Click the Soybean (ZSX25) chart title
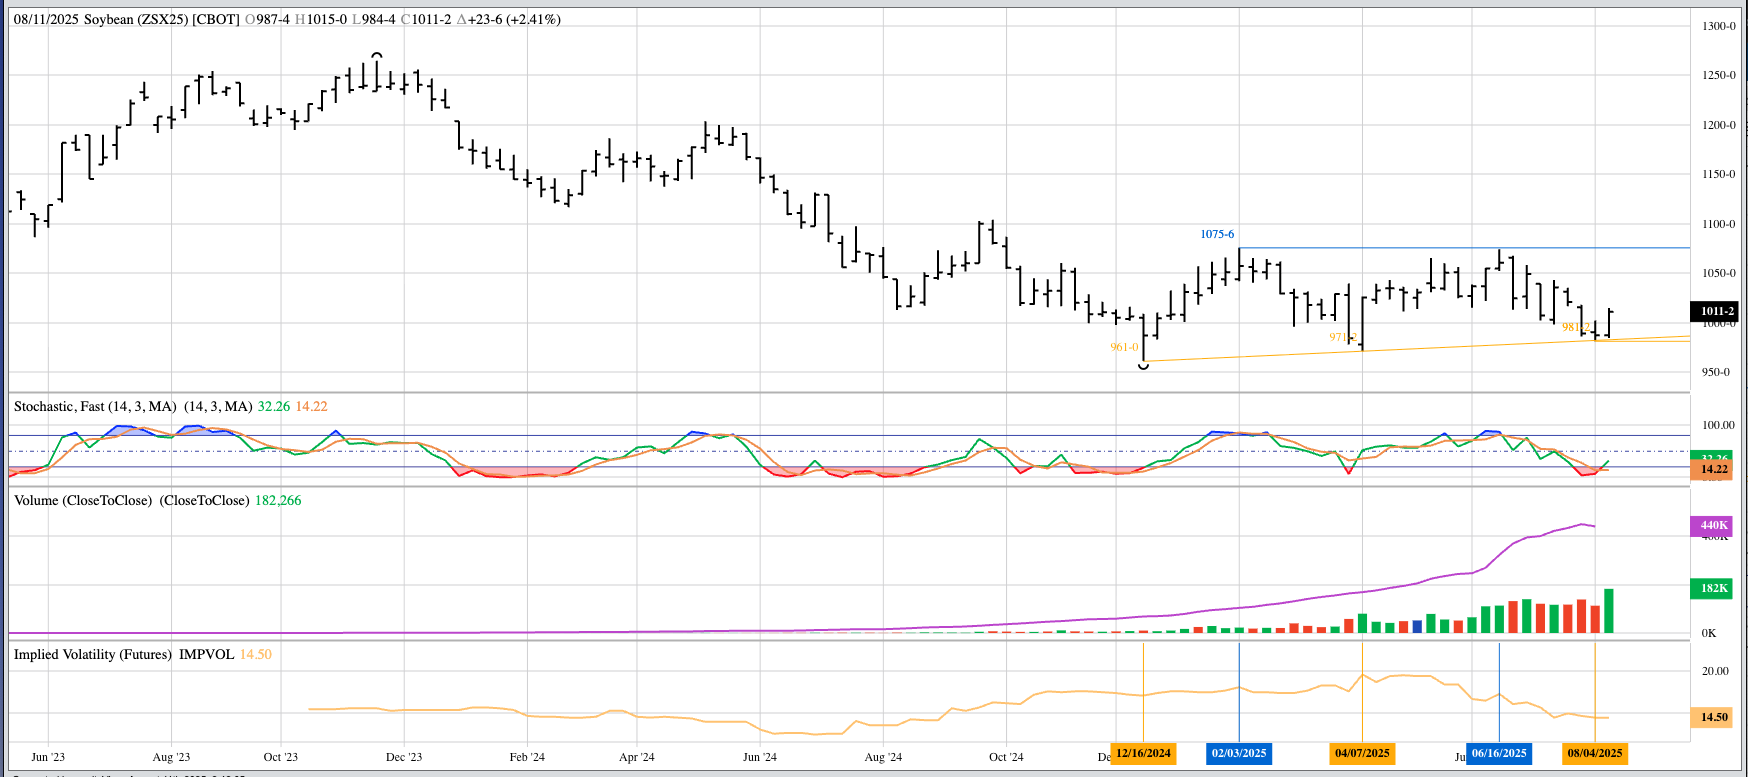The width and height of the screenshot is (1748, 777). (x=137, y=19)
